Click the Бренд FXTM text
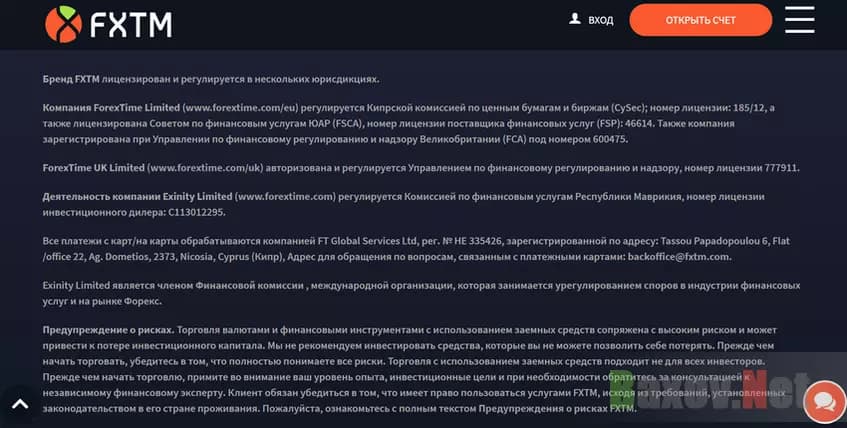847x428 pixels. [71, 79]
